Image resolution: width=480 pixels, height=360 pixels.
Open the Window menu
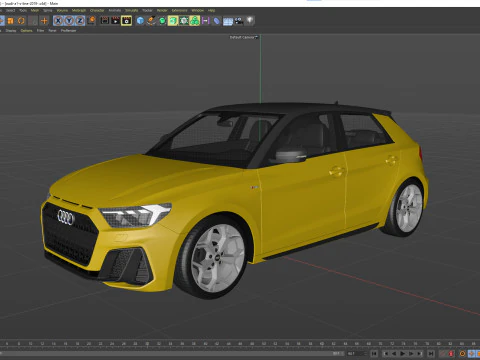[x=198, y=10]
